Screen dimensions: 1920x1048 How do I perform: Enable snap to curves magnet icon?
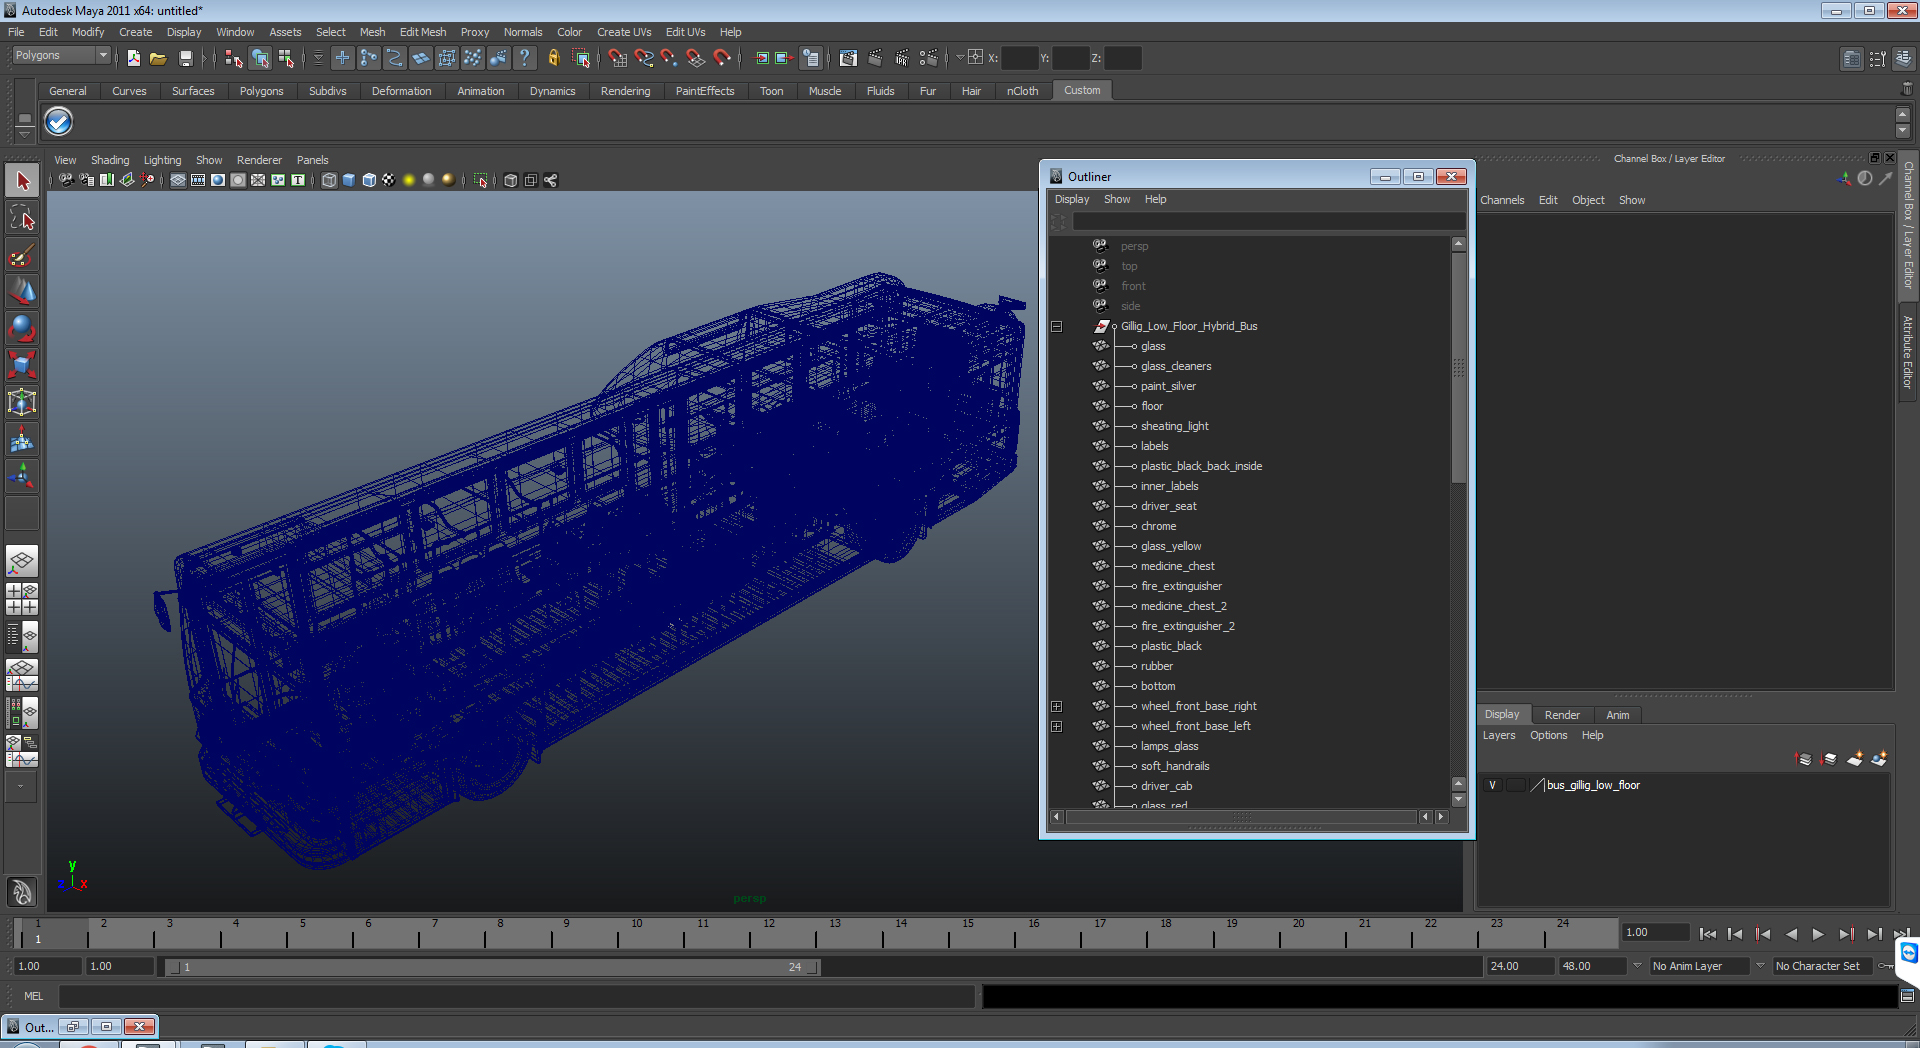tap(643, 58)
